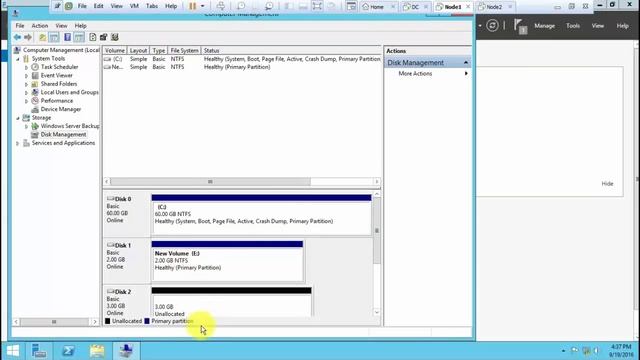Toggle Show/Hide Action Pane toolbar icon

click(x=79, y=38)
